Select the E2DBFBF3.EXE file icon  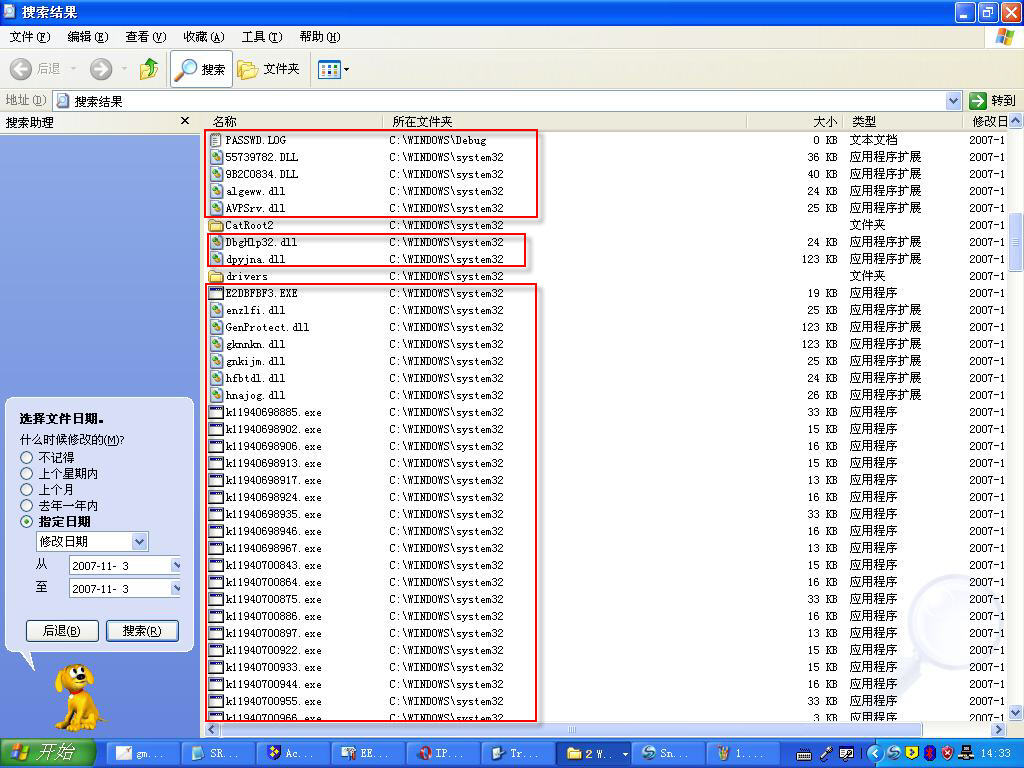(x=216, y=293)
